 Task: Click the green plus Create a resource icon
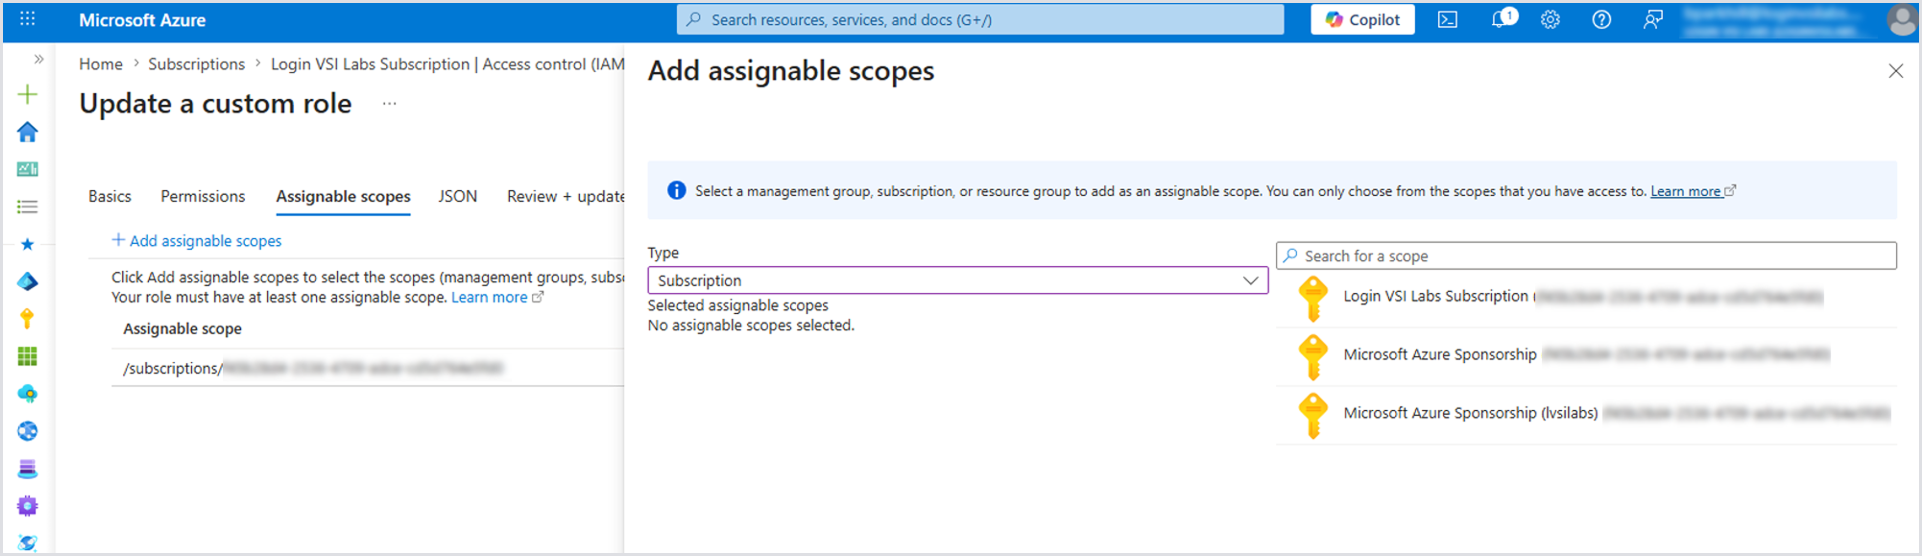(x=28, y=95)
